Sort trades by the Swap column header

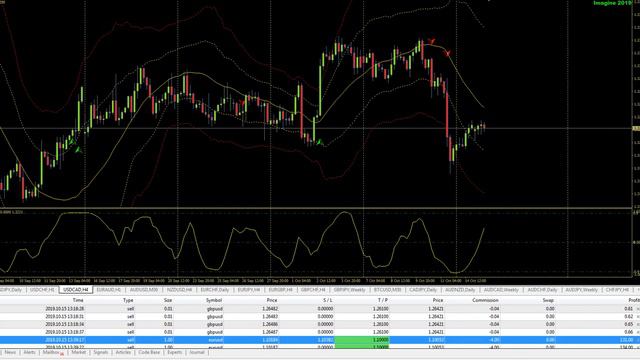[x=548, y=300]
